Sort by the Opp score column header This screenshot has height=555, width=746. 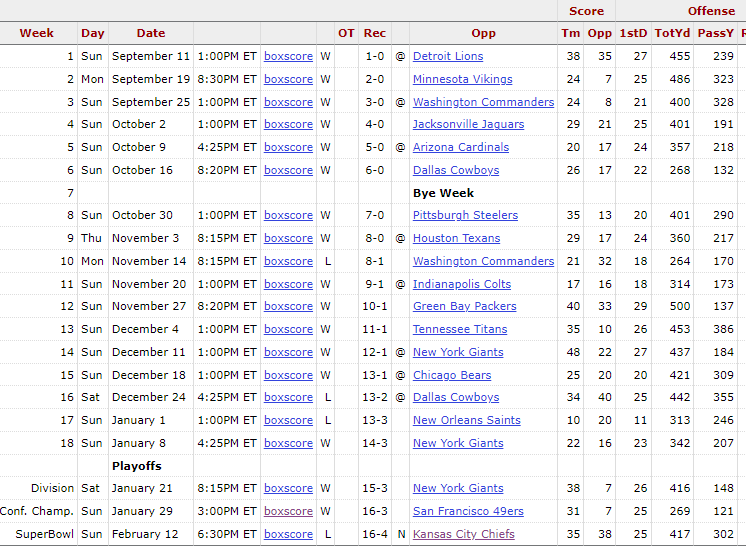tap(599, 33)
